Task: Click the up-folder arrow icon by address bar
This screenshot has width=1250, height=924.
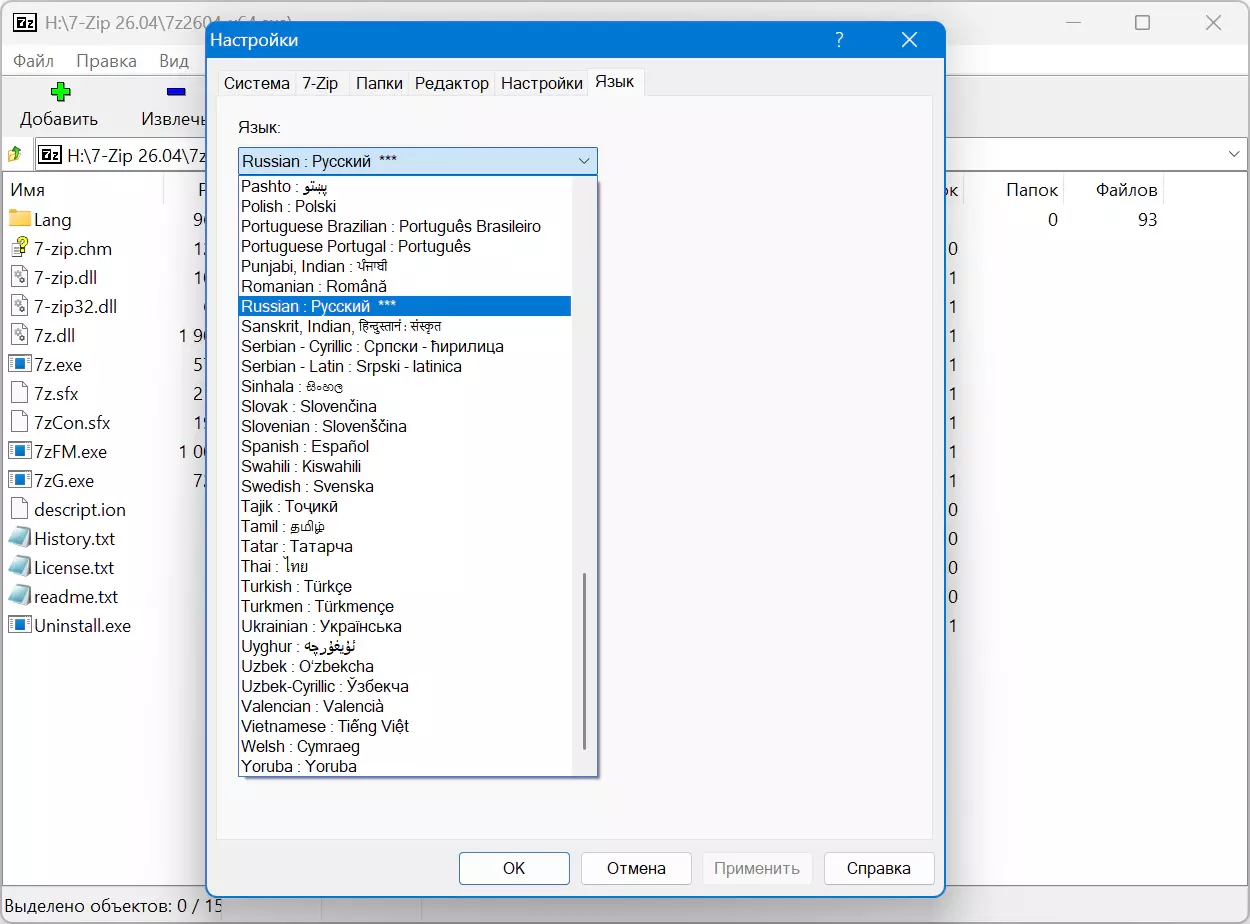Action: pos(15,155)
